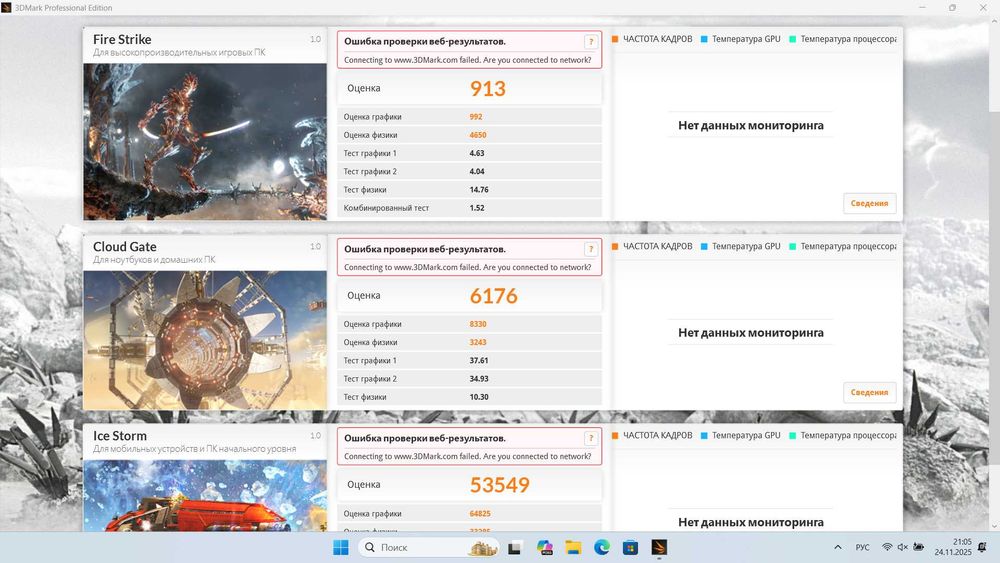The image size is (1000, 563).
Task: Open Cloud Gate details via Сведения button
Action: [869, 392]
